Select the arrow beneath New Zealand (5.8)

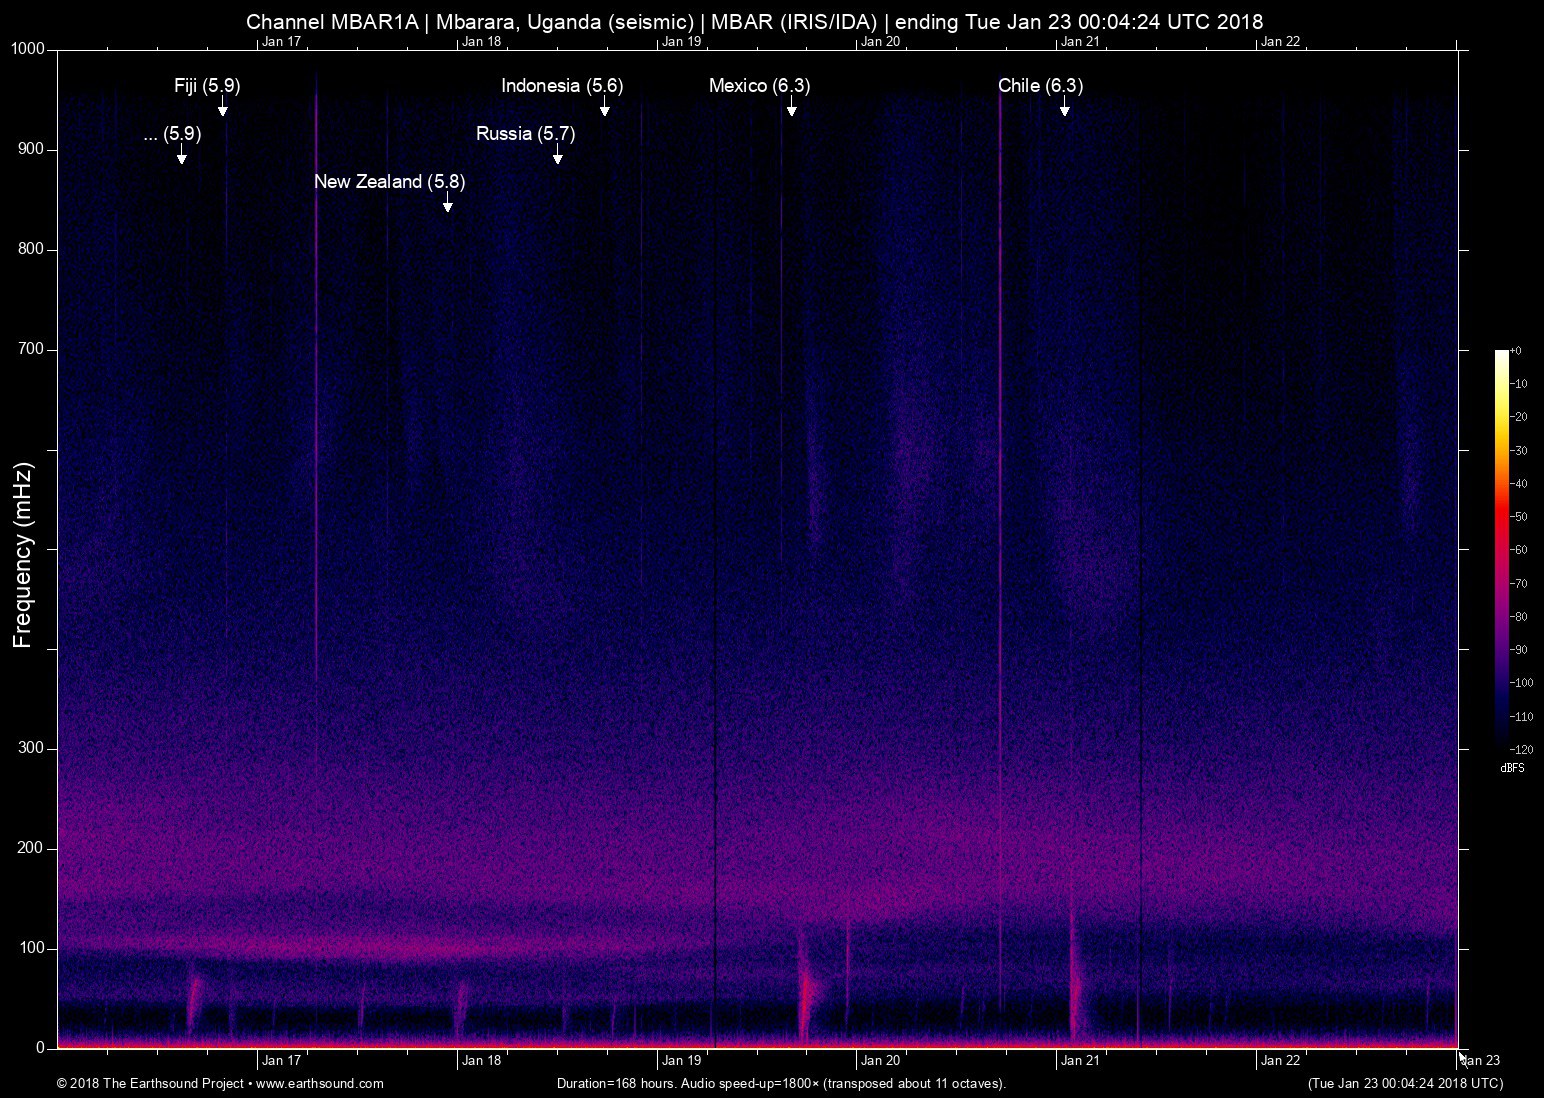coord(448,204)
